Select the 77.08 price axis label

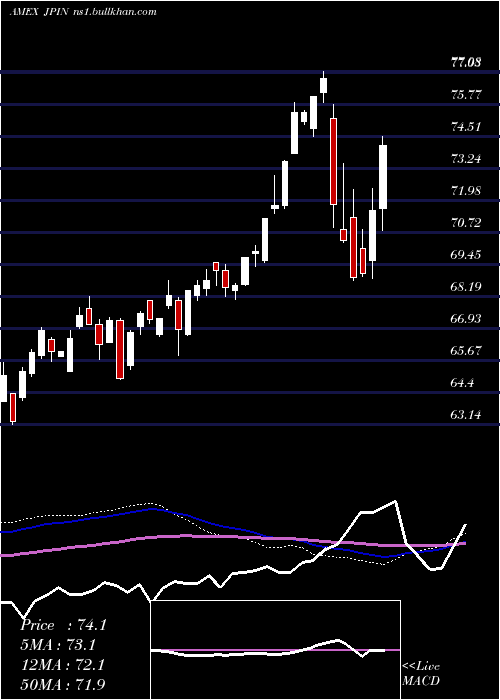[466, 62]
